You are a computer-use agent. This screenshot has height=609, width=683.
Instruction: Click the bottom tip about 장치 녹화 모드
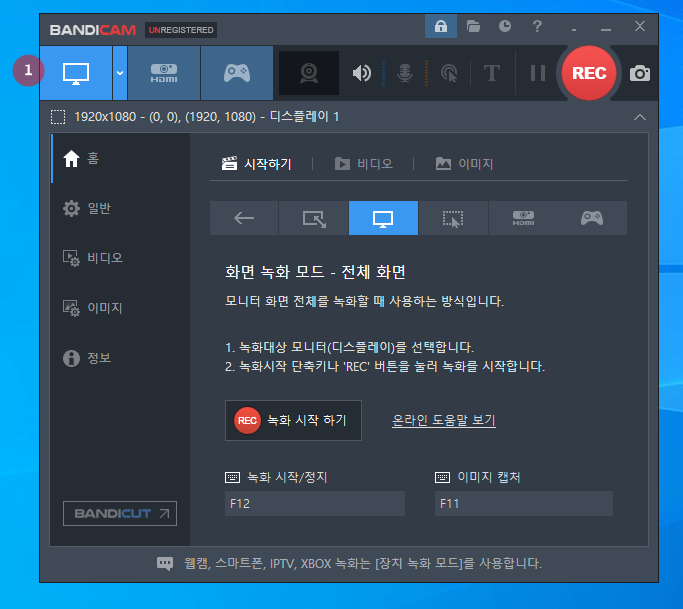(363, 564)
